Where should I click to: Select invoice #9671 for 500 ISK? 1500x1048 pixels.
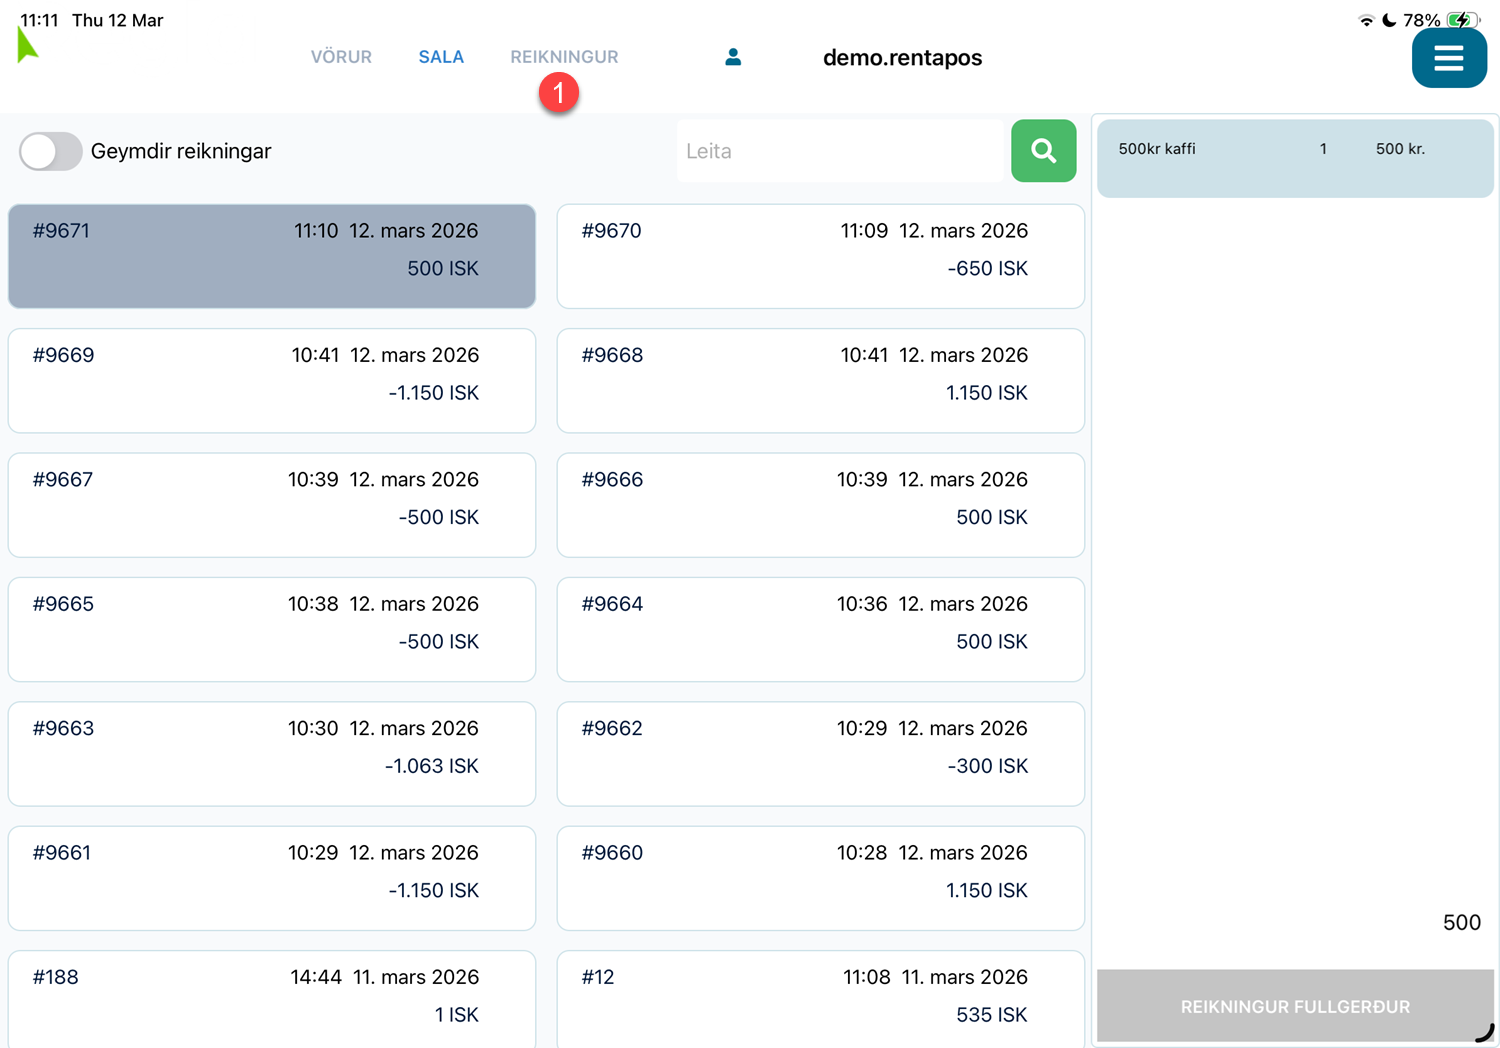pos(272,256)
